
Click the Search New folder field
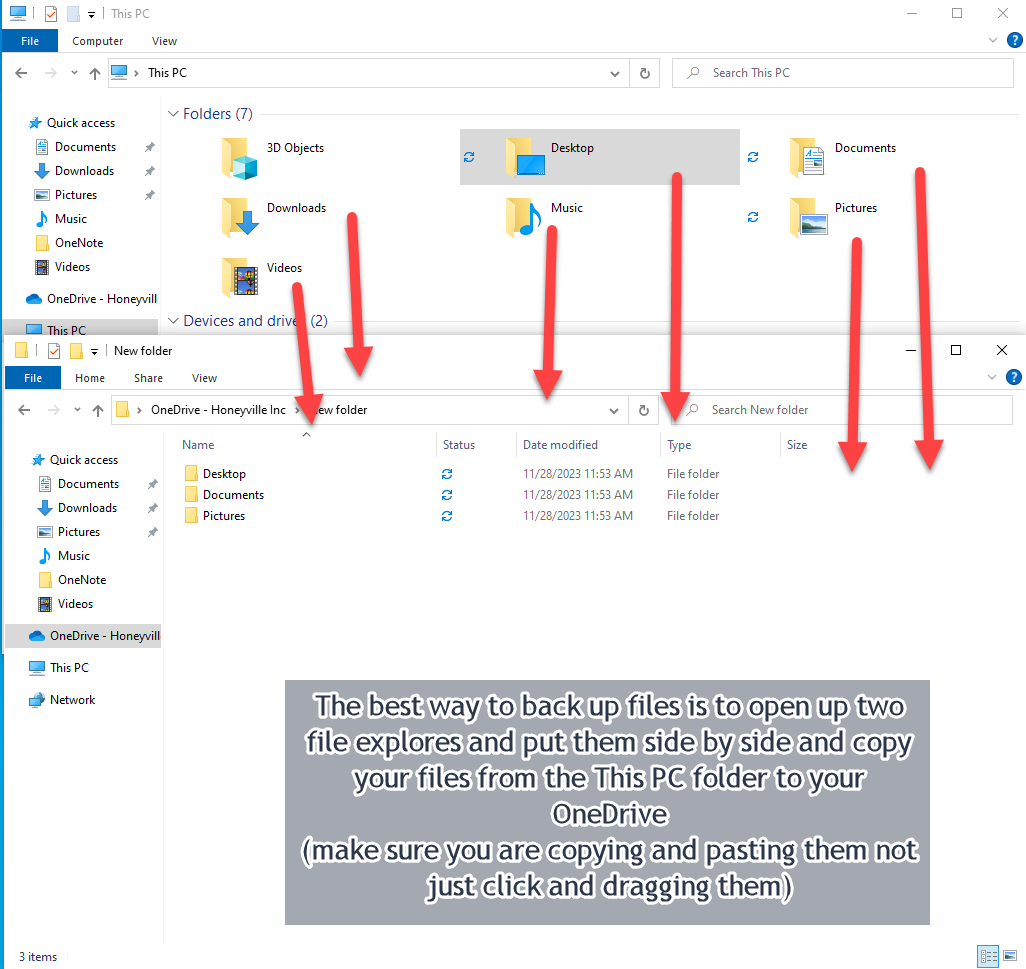(x=842, y=410)
